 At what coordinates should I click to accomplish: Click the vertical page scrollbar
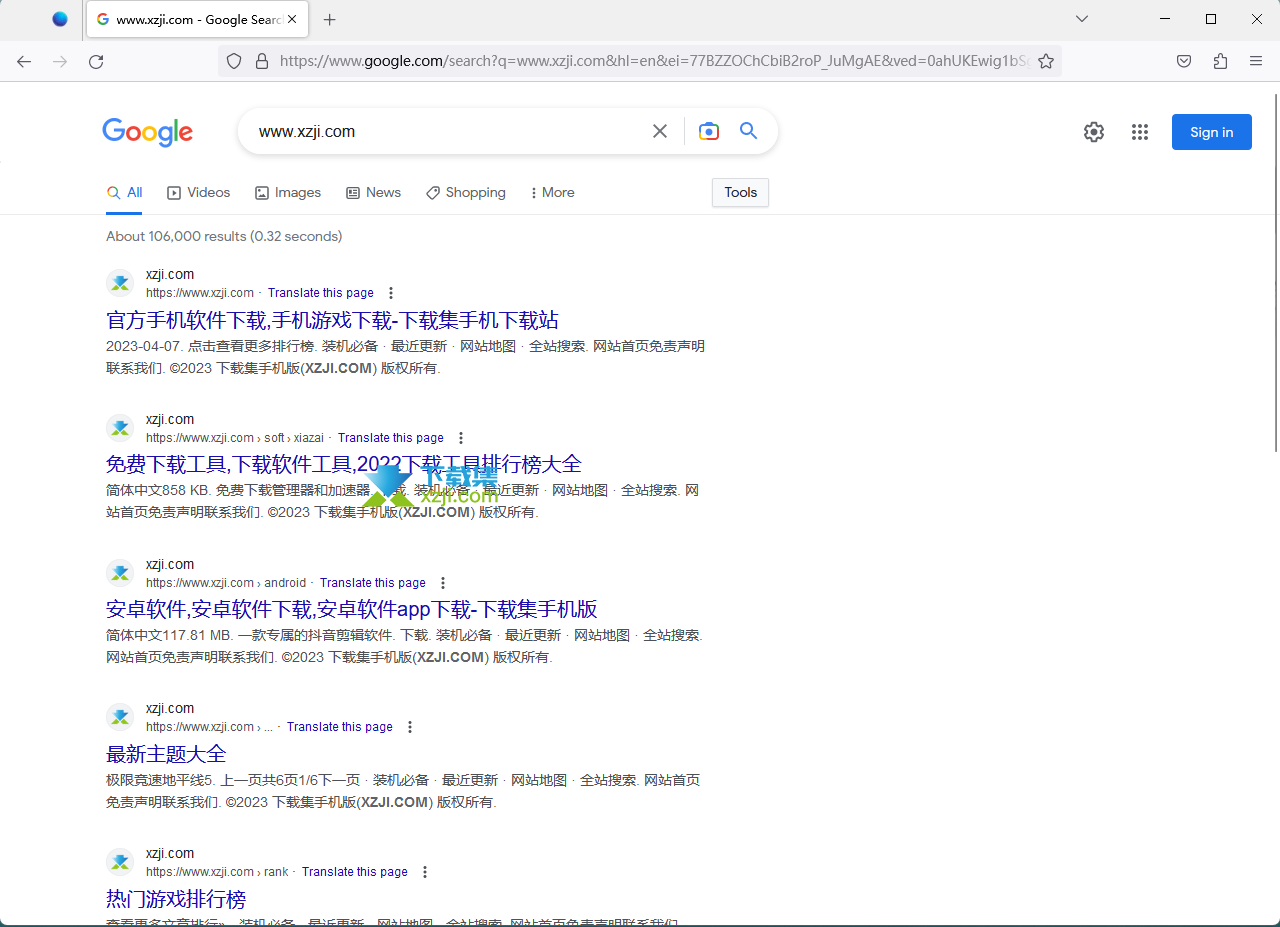[x=1275, y=272]
